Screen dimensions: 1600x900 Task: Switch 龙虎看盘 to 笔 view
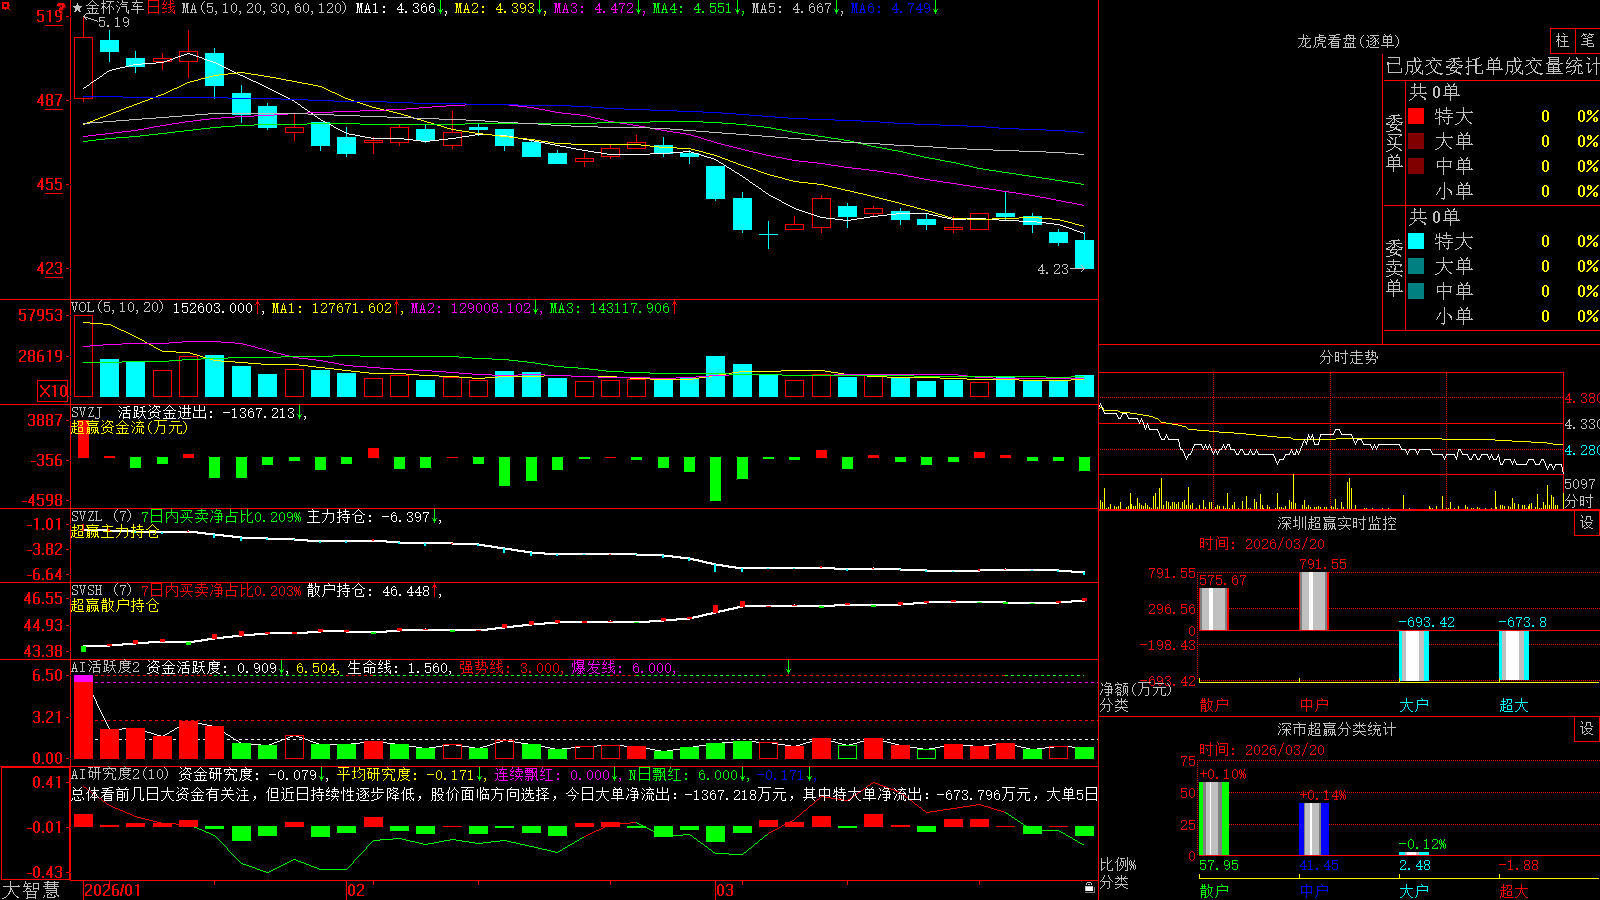[x=1587, y=40]
